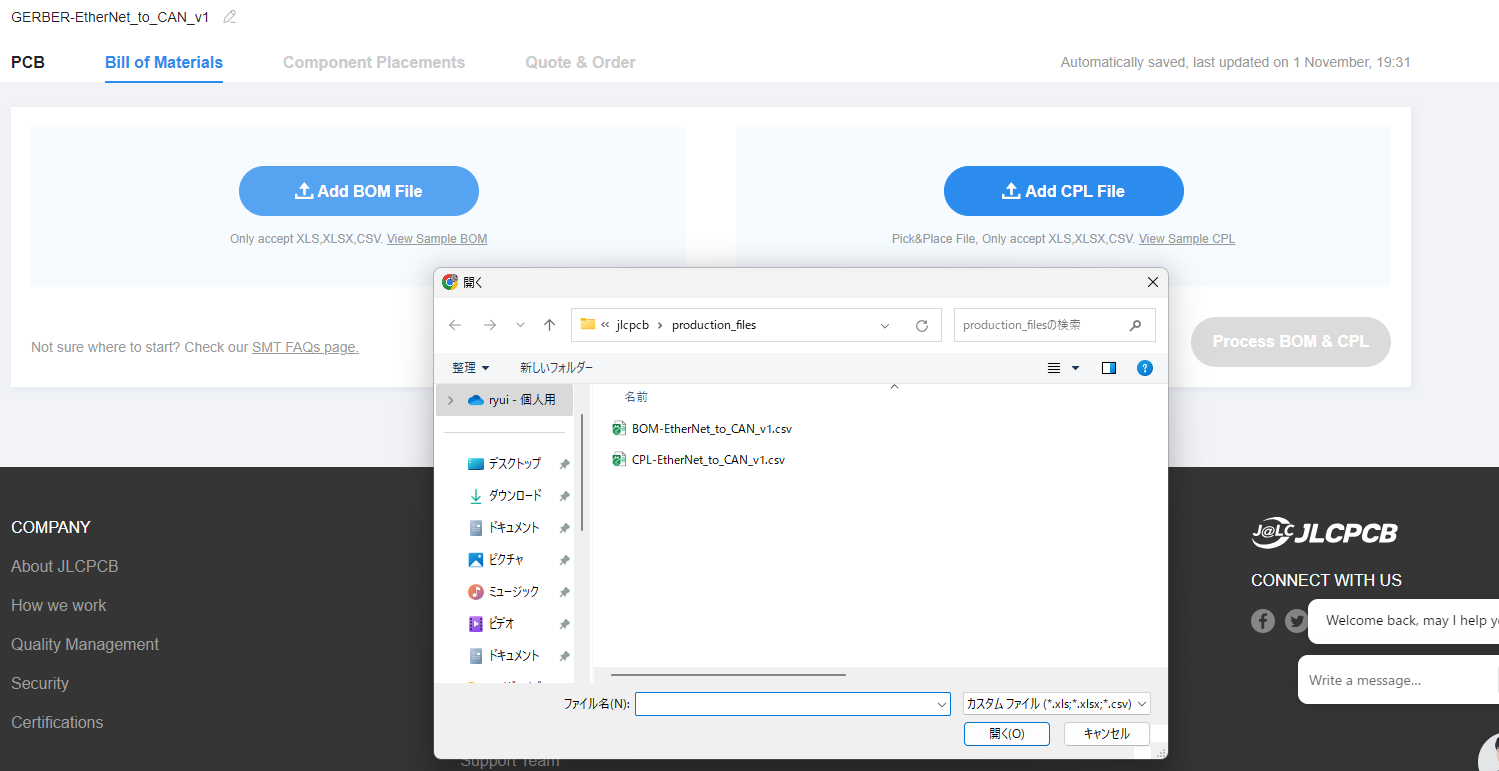Click the JLCPCB logo in the footer
The image size is (1499, 771).
click(1324, 534)
